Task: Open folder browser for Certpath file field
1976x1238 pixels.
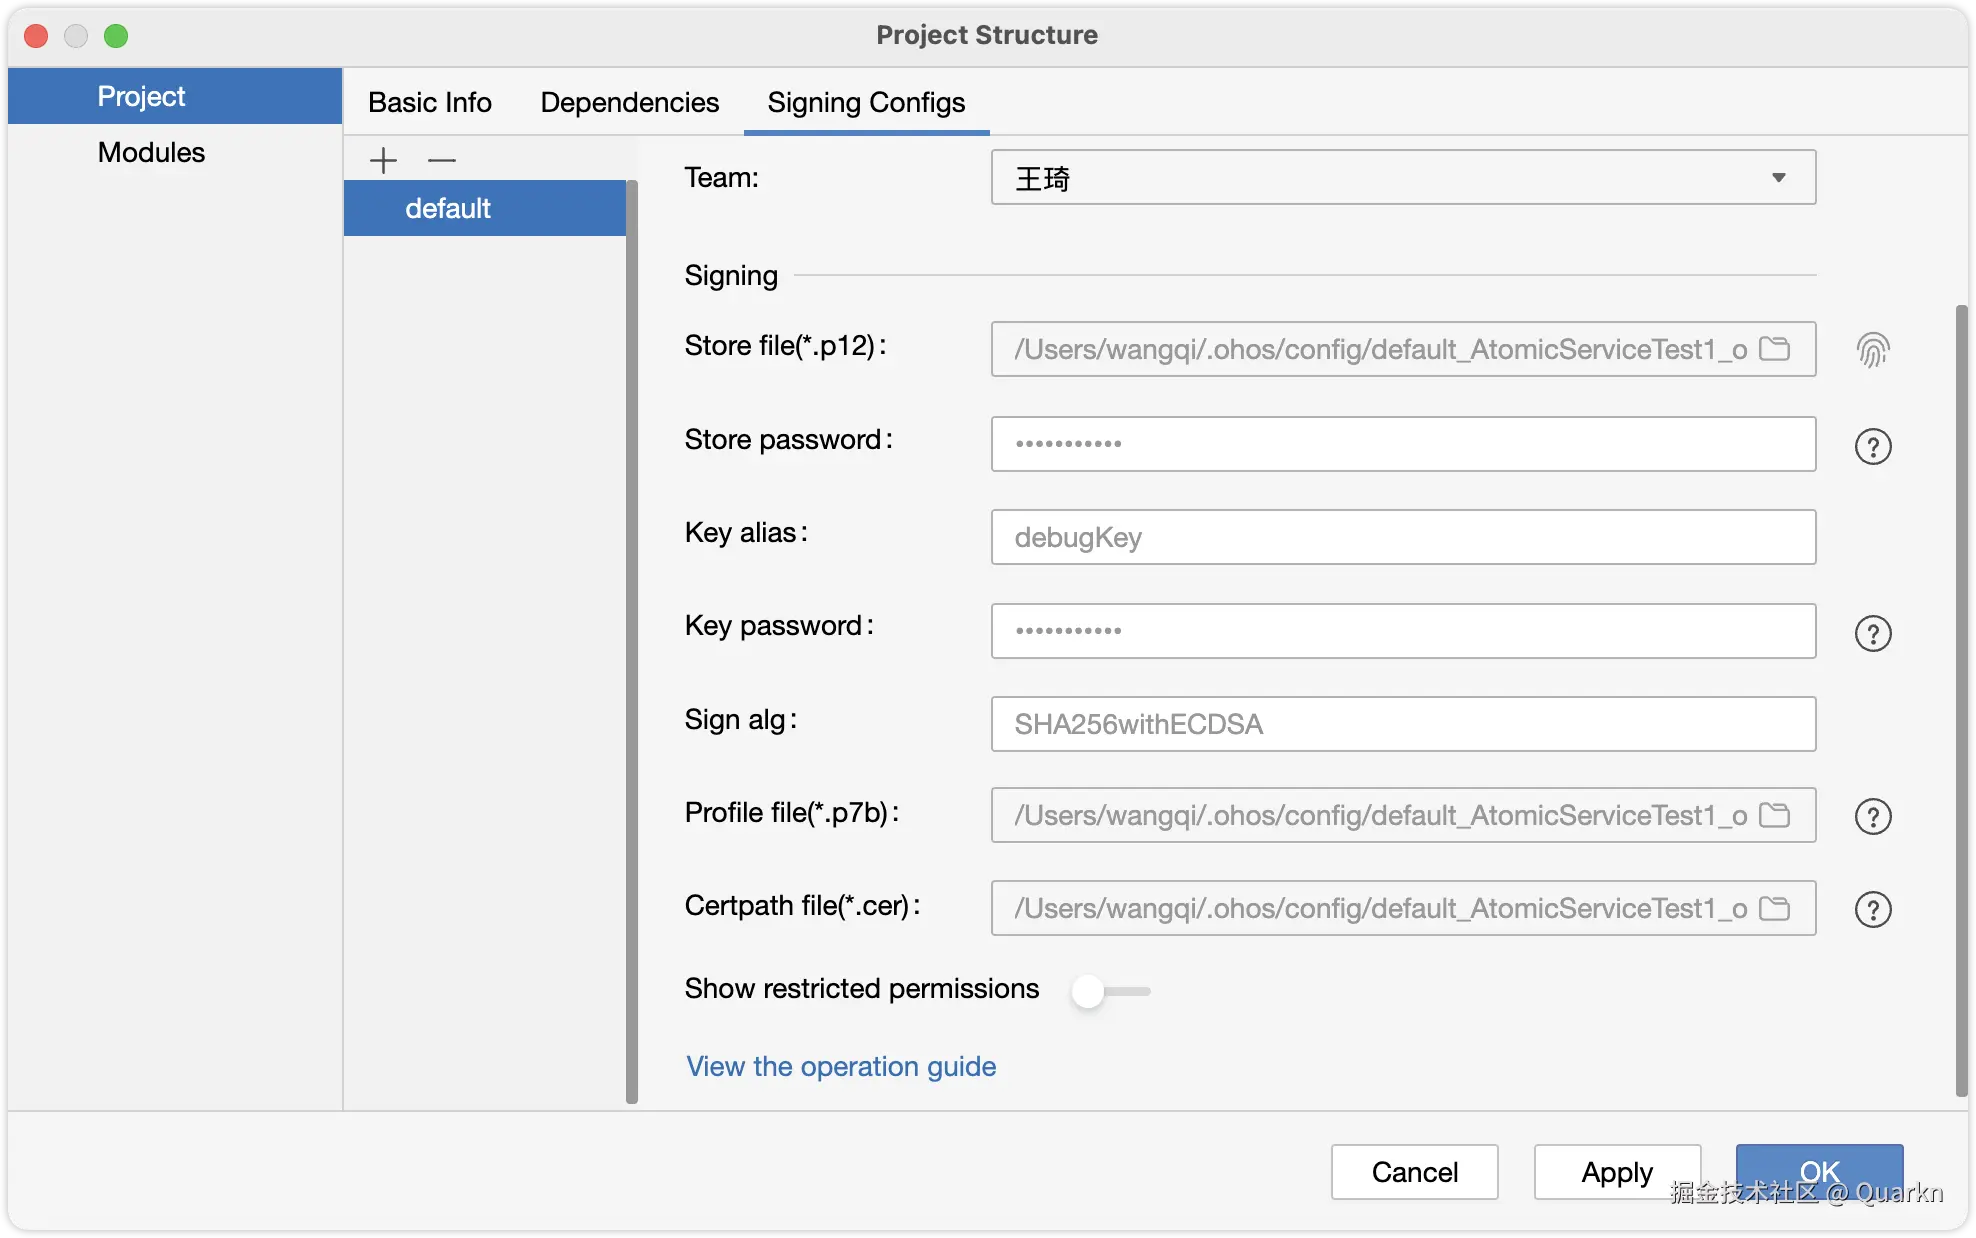Action: (x=1774, y=908)
